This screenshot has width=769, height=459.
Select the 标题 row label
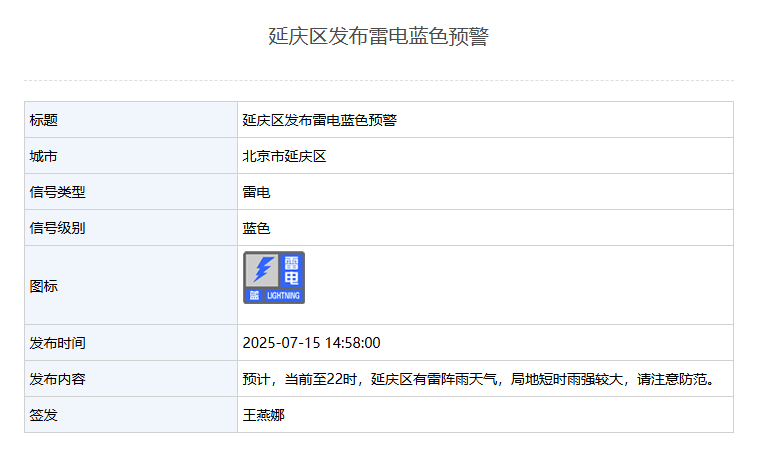pyautogui.click(x=44, y=120)
